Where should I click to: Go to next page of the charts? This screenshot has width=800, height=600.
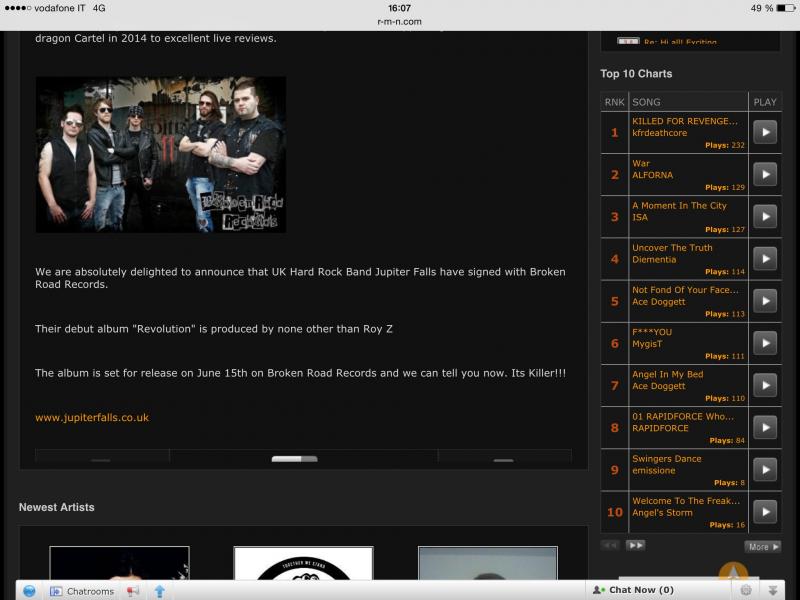click(x=635, y=545)
